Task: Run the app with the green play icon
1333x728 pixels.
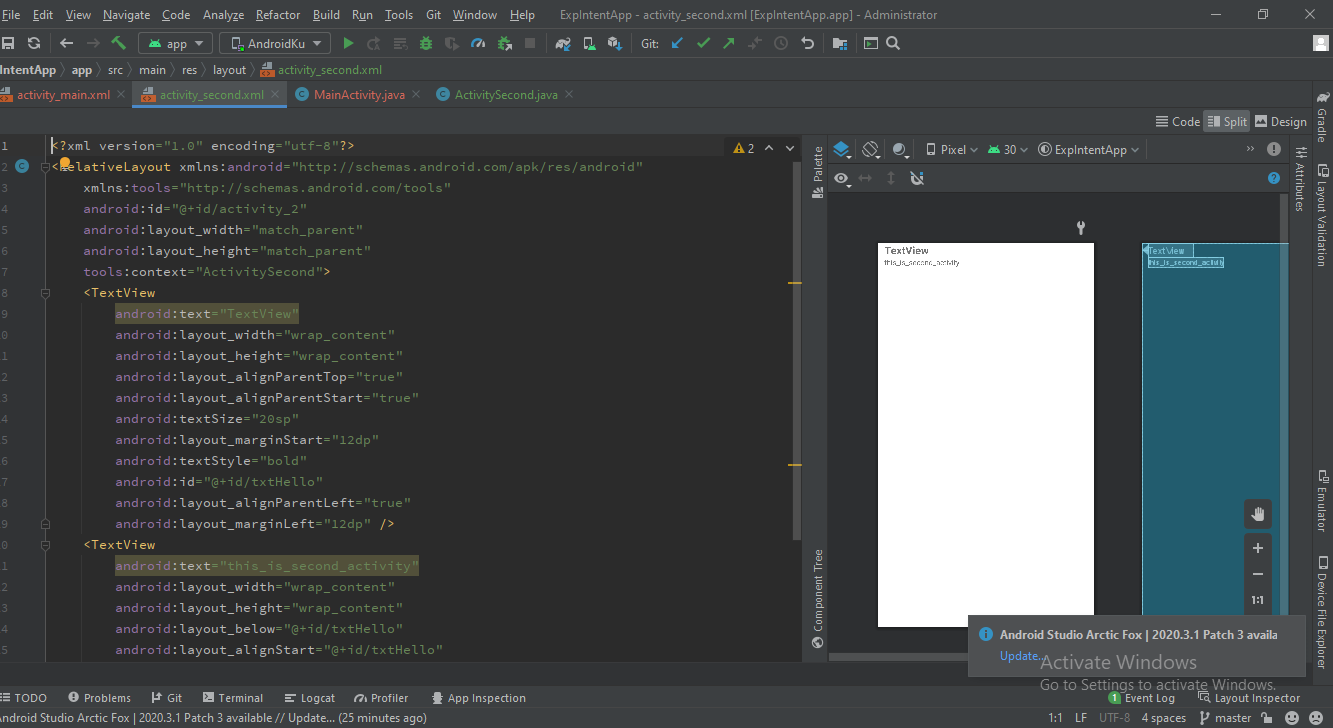Action: [x=348, y=43]
